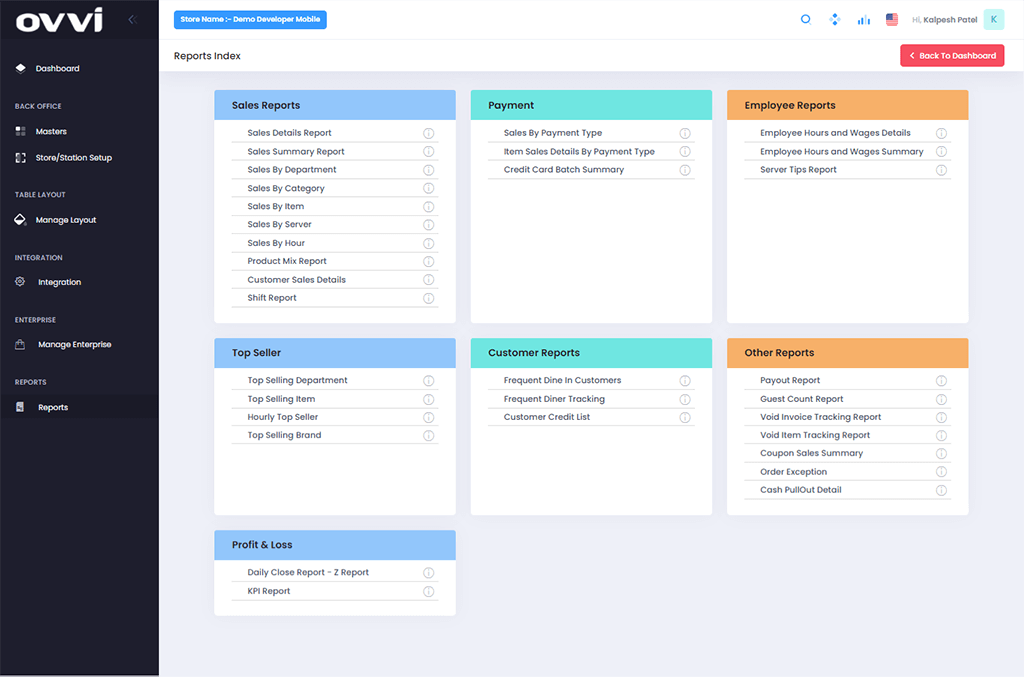Click the Reports document icon in sidebar
This screenshot has width=1024, height=677.
(x=20, y=407)
